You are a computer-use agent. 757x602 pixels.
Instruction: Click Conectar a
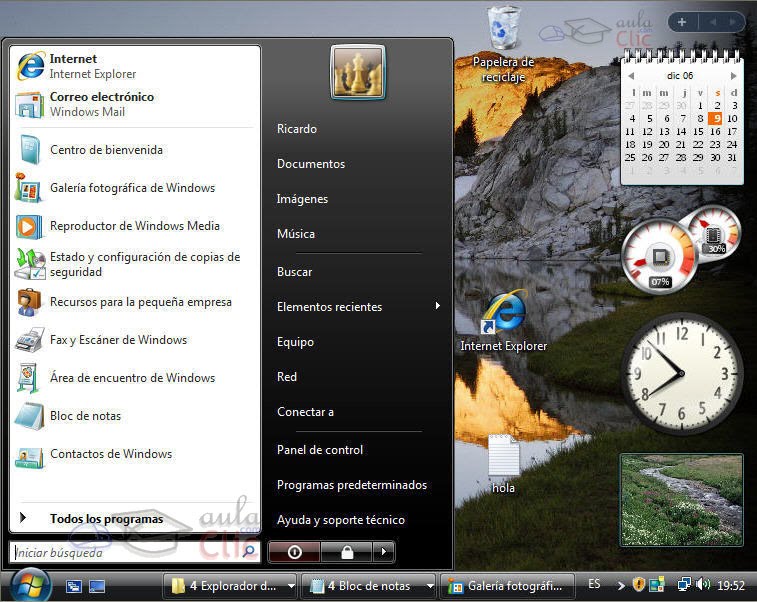pyautogui.click(x=305, y=412)
